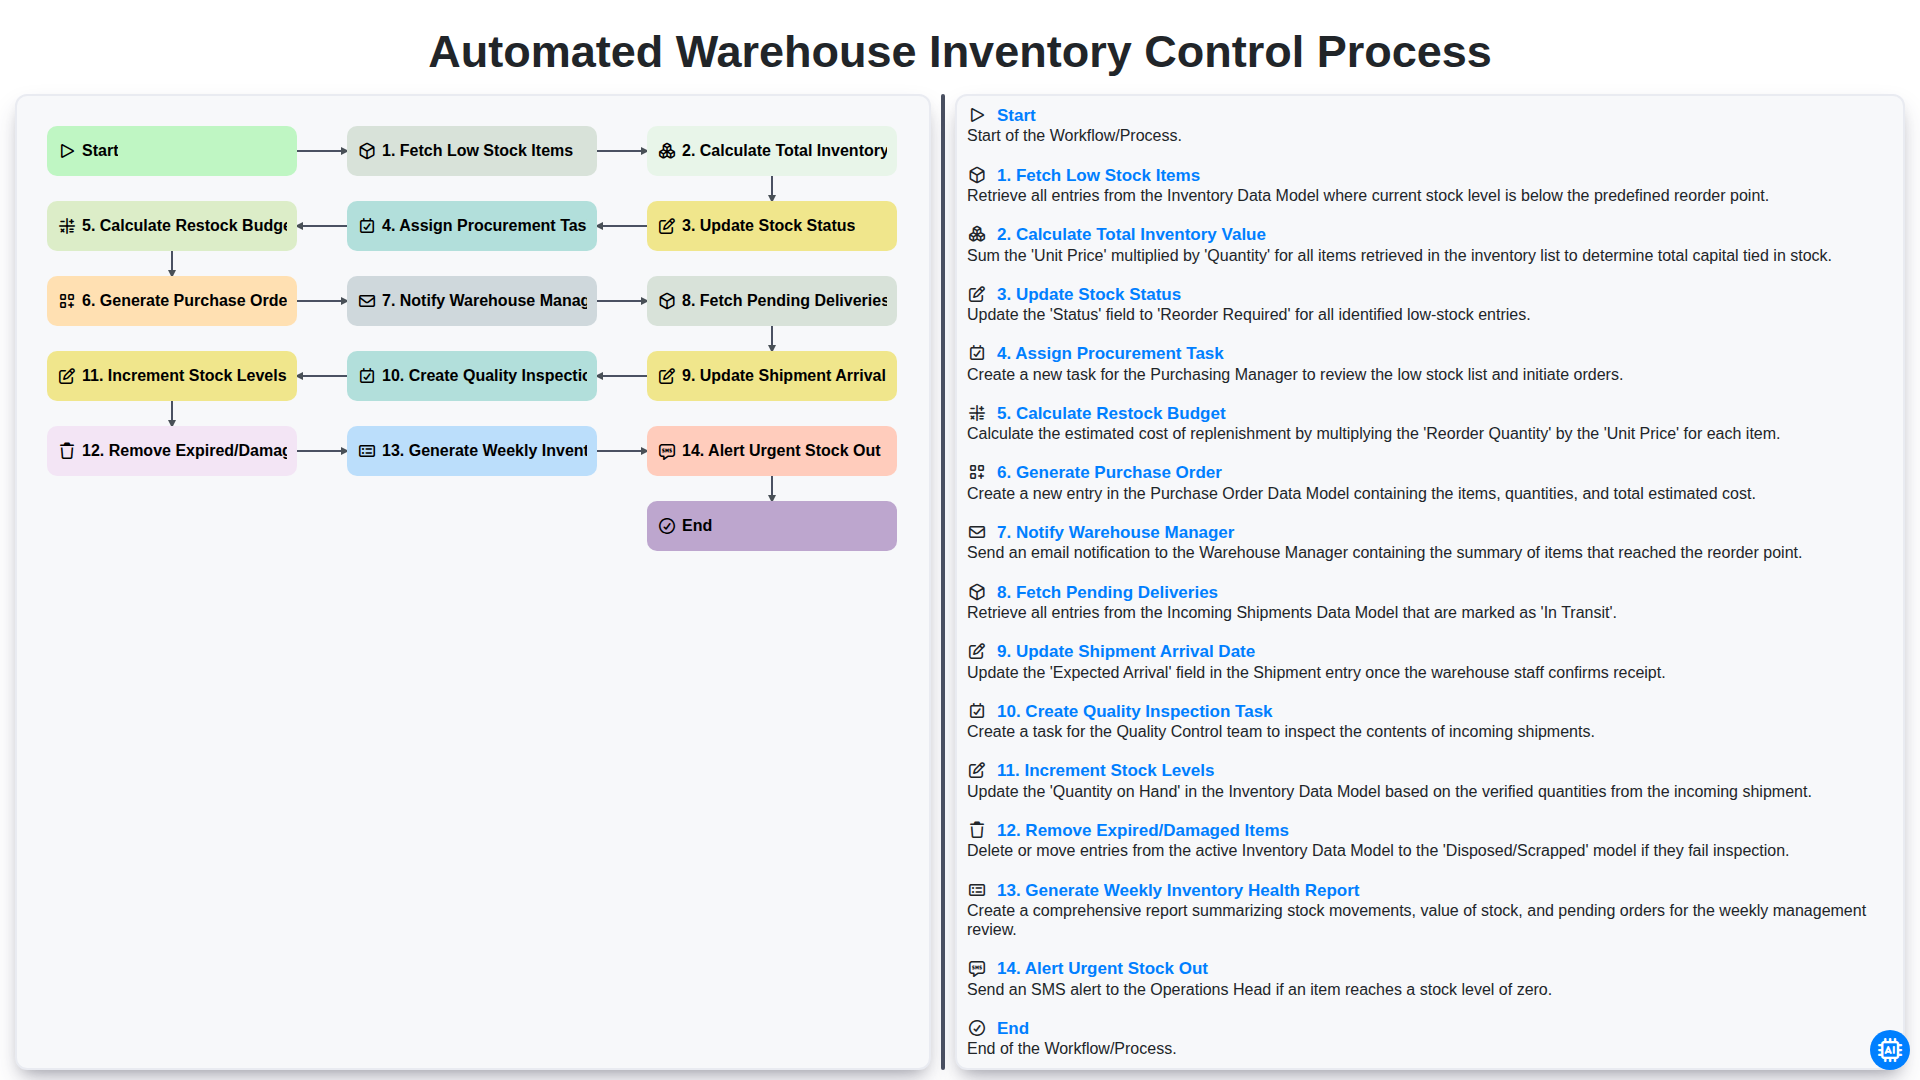Click cubes icon in Calculate Total Inventory node
Viewport: 1920px width, 1080px height.
pyautogui.click(x=667, y=151)
